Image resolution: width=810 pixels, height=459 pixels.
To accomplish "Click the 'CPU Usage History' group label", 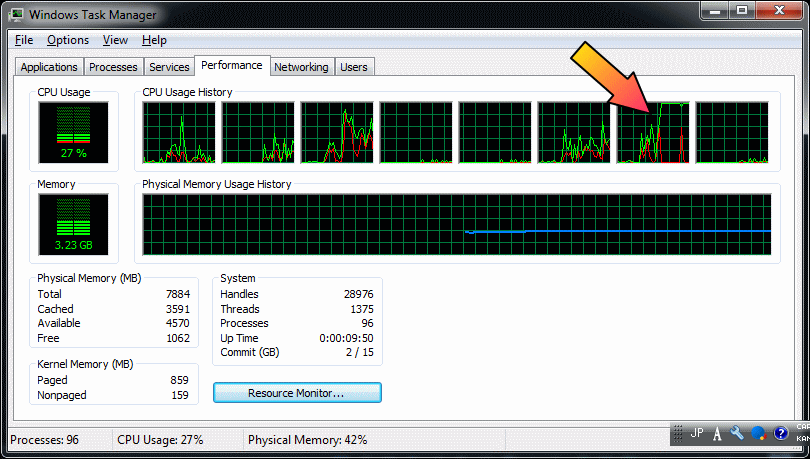I will (x=187, y=92).
